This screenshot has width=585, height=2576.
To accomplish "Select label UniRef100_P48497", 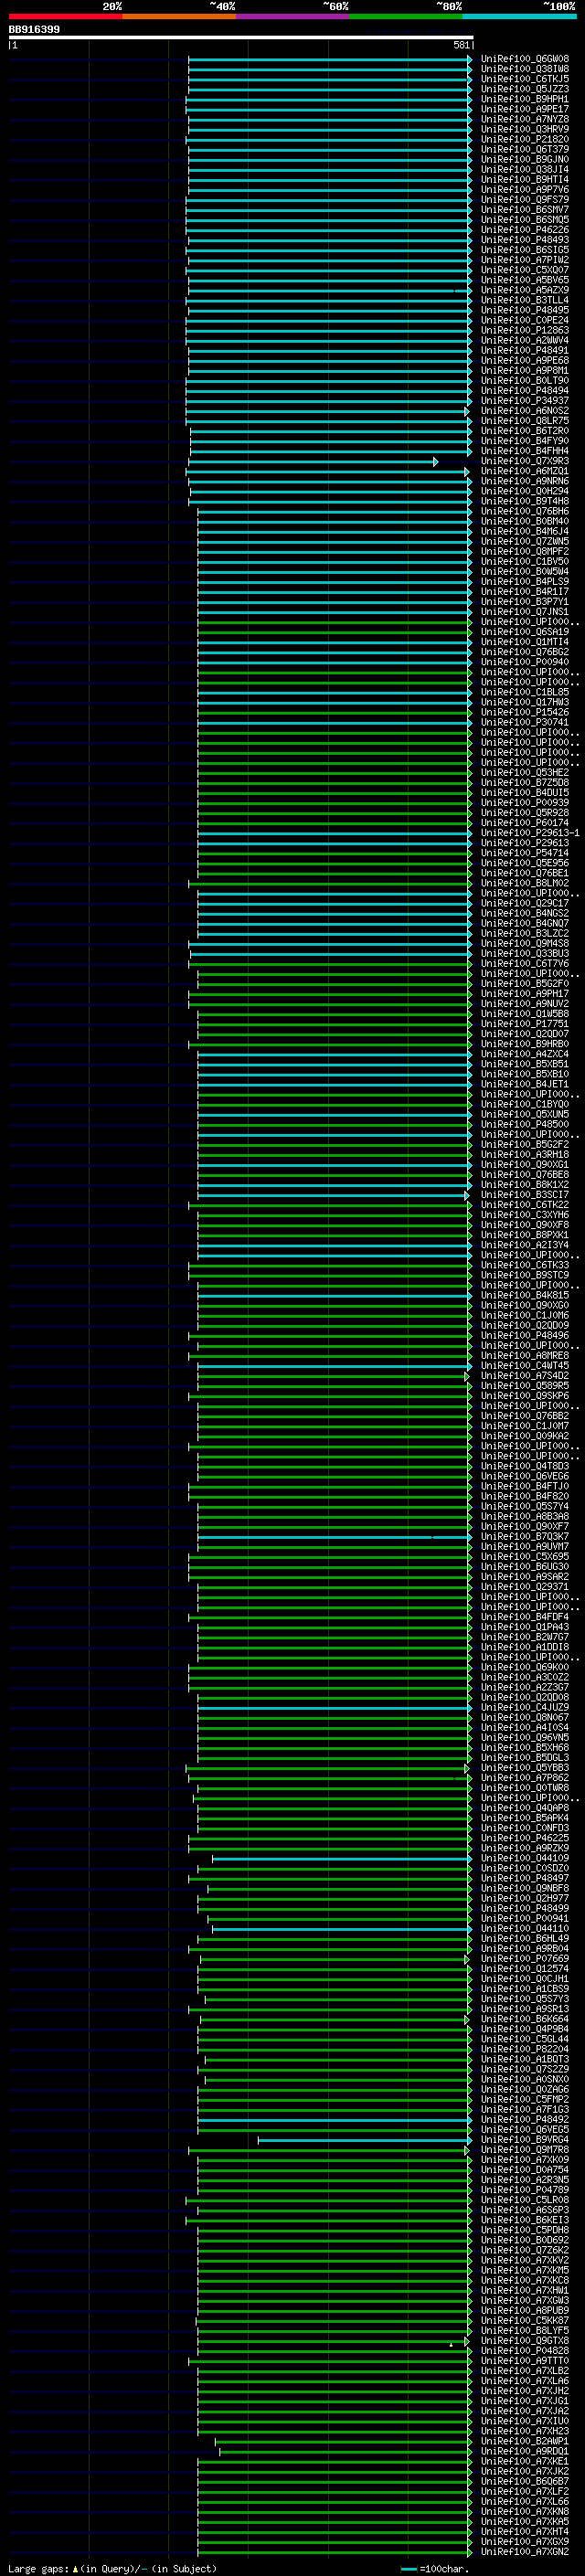I will point(525,1878).
